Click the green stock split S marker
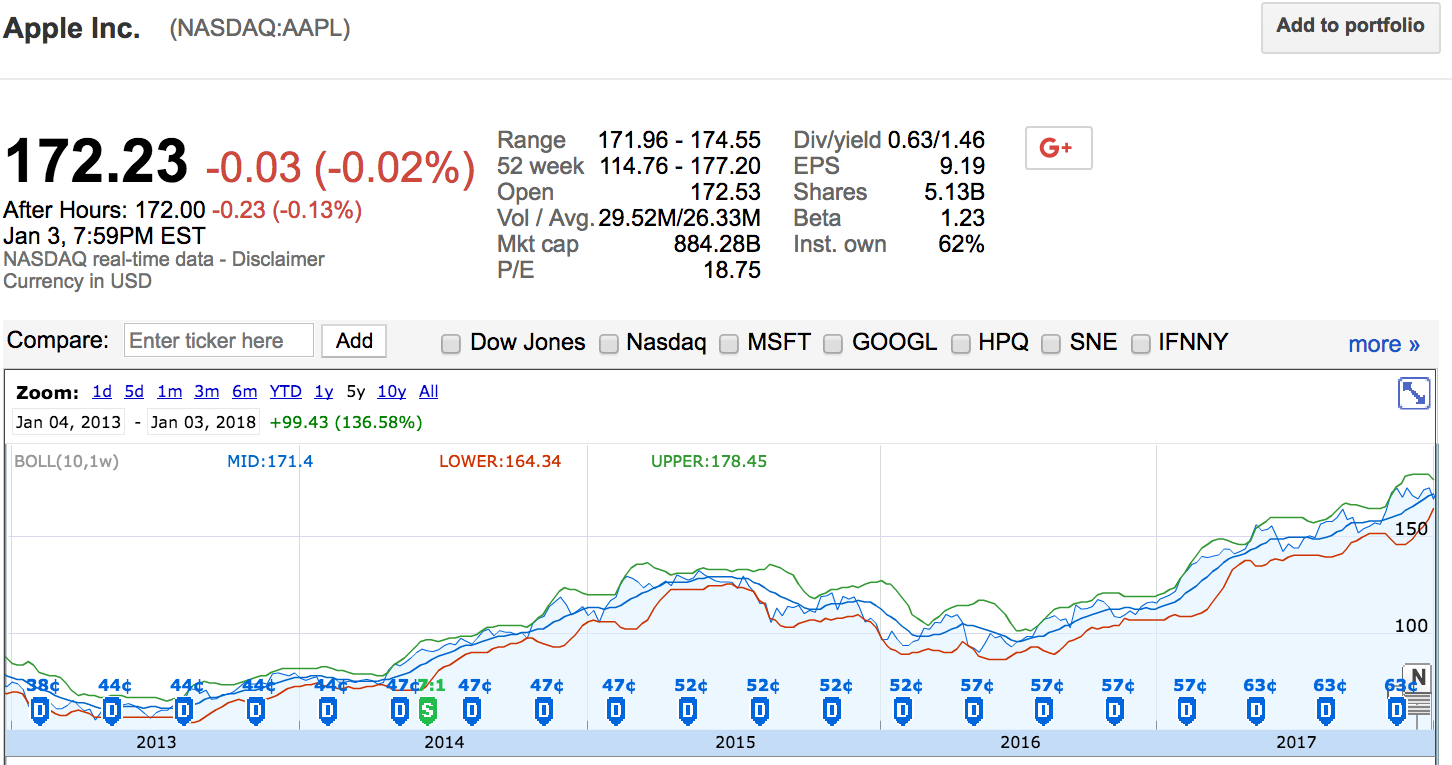Image resolution: width=1452 pixels, height=765 pixels. click(428, 710)
